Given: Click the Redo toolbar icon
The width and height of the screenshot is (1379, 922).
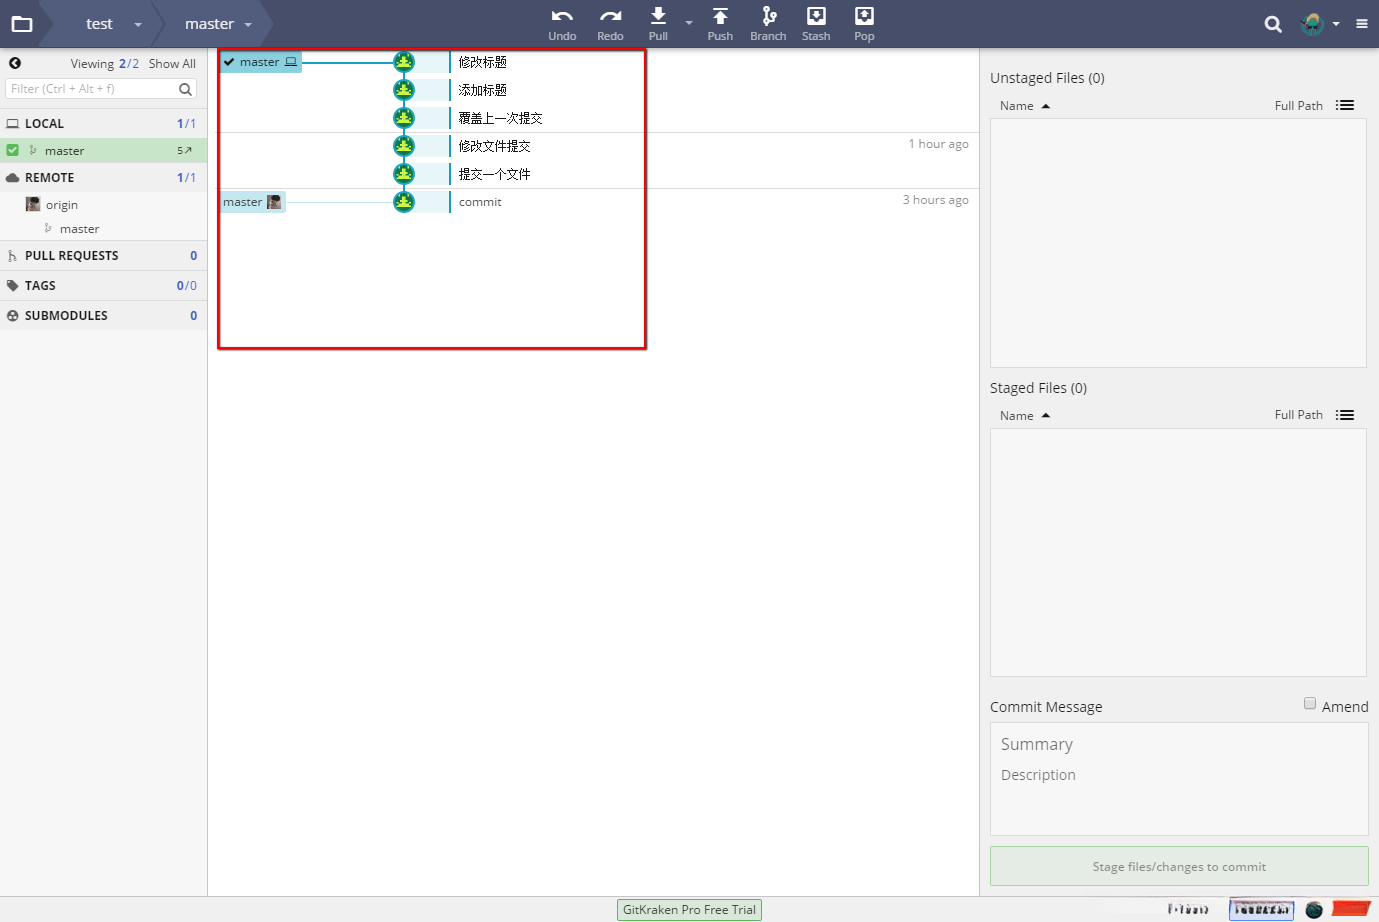Looking at the screenshot, I should tap(610, 16).
